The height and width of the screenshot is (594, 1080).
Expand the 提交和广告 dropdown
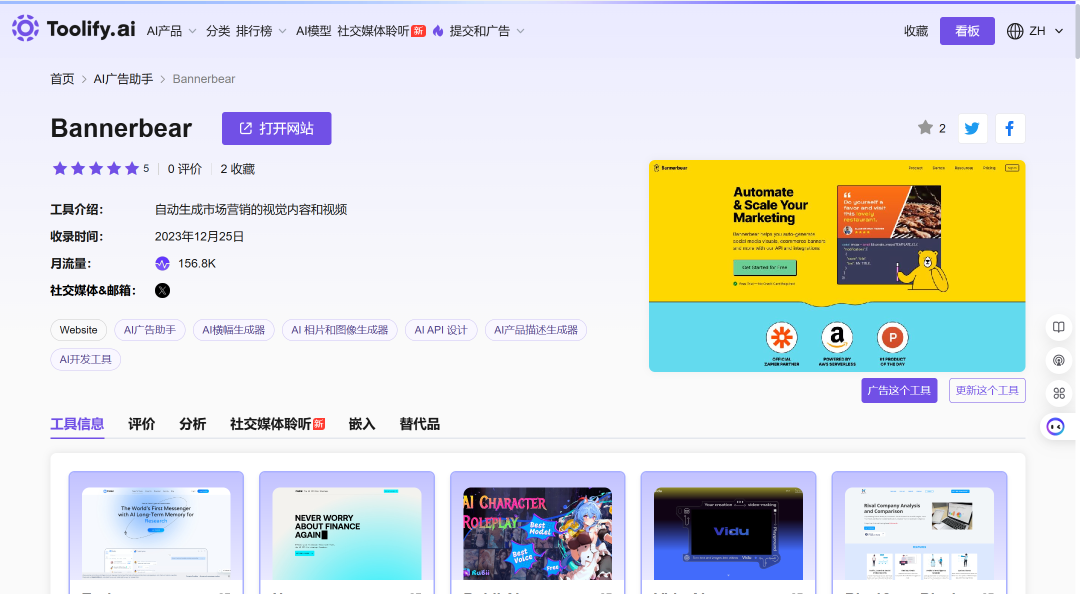click(487, 31)
